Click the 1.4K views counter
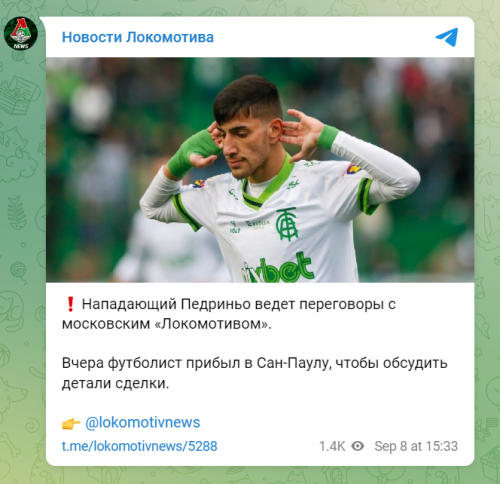Image resolution: width=500 pixels, height=484 pixels. (x=332, y=446)
